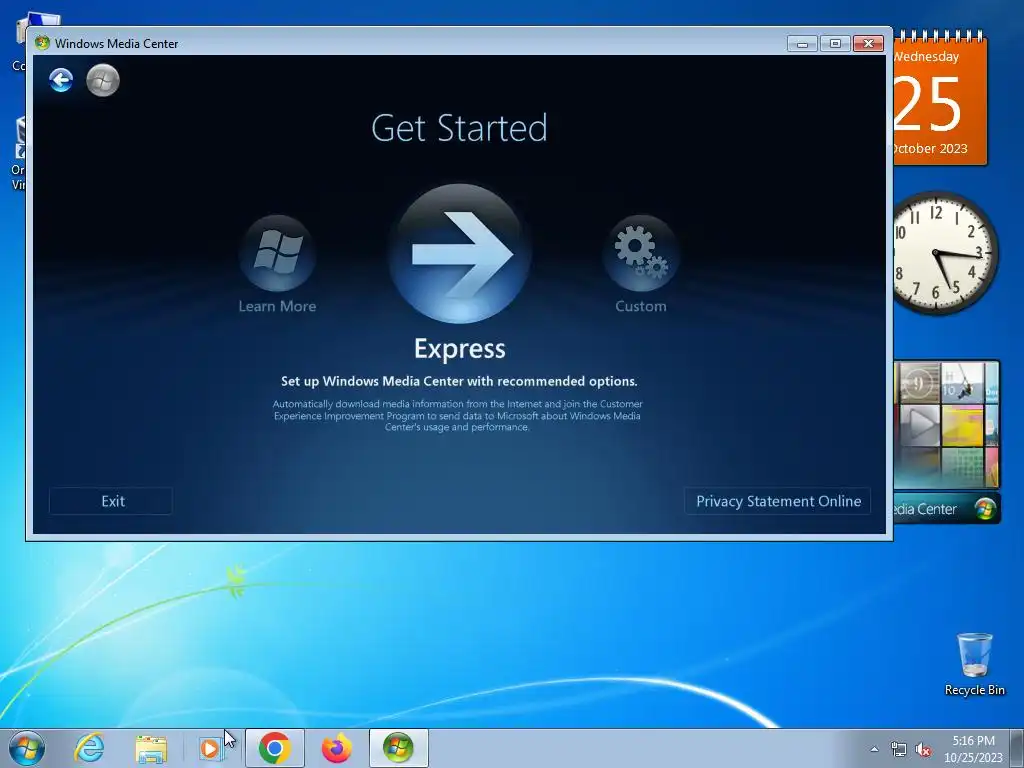The height and width of the screenshot is (768, 1024).
Task: Select the Media Center taskbar button
Action: click(x=399, y=748)
